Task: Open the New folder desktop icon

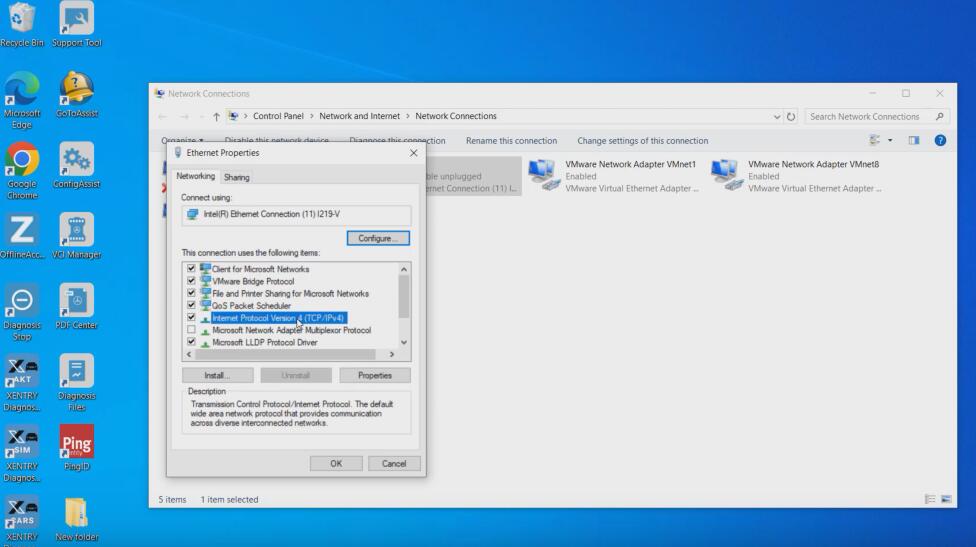Action: click(x=77, y=520)
